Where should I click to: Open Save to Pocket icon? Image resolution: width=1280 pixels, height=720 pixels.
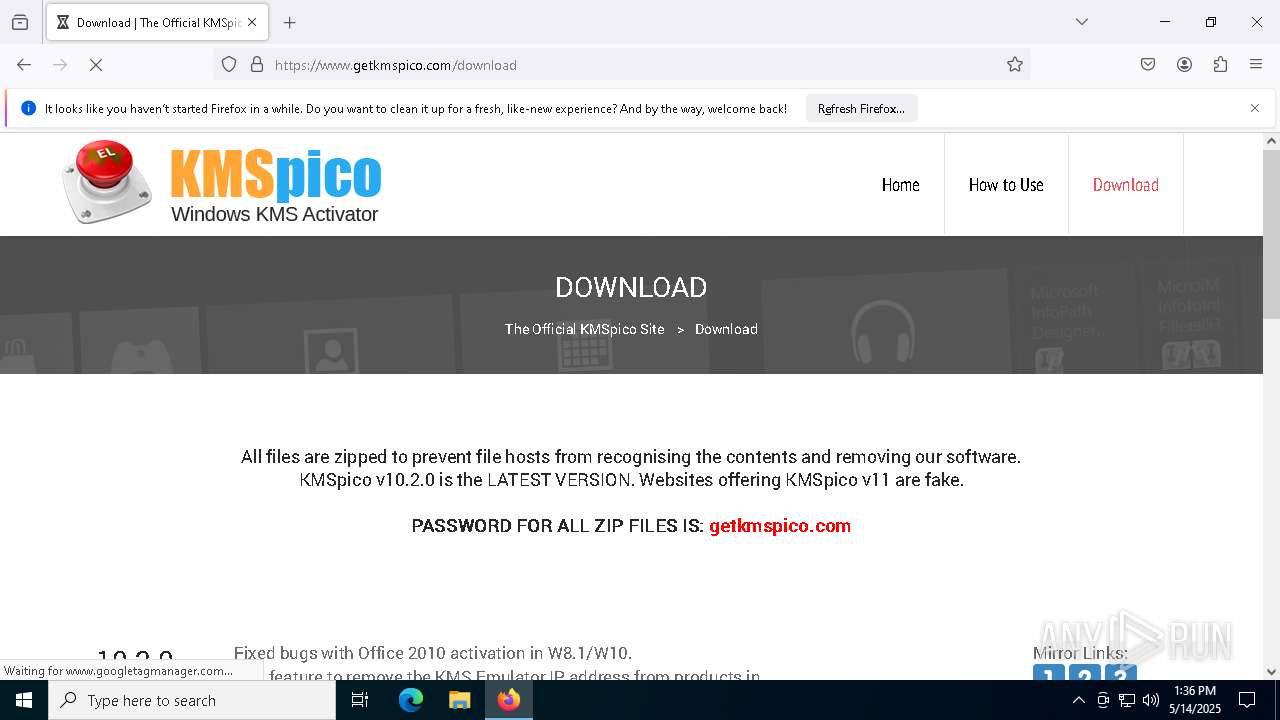click(1148, 65)
